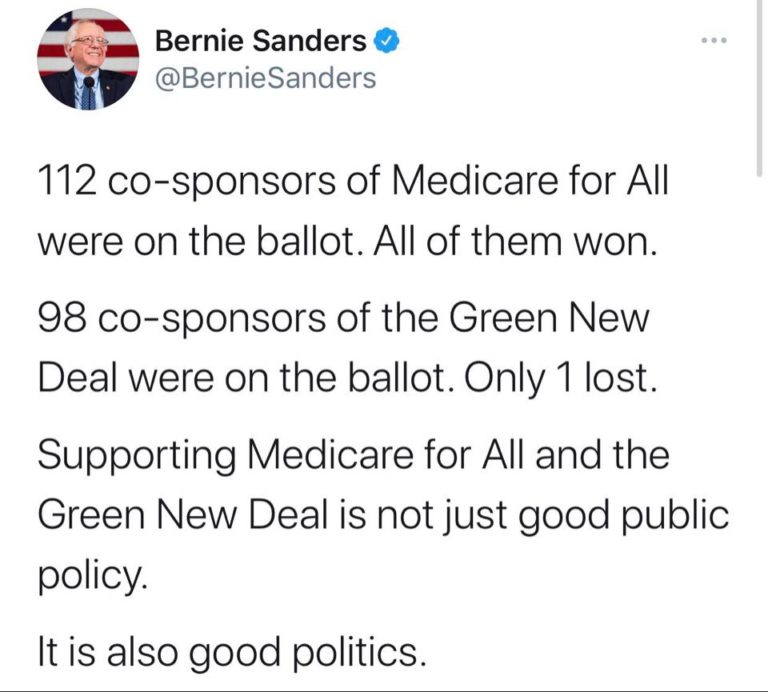Click the sentence 'All of them won.'

(515, 241)
